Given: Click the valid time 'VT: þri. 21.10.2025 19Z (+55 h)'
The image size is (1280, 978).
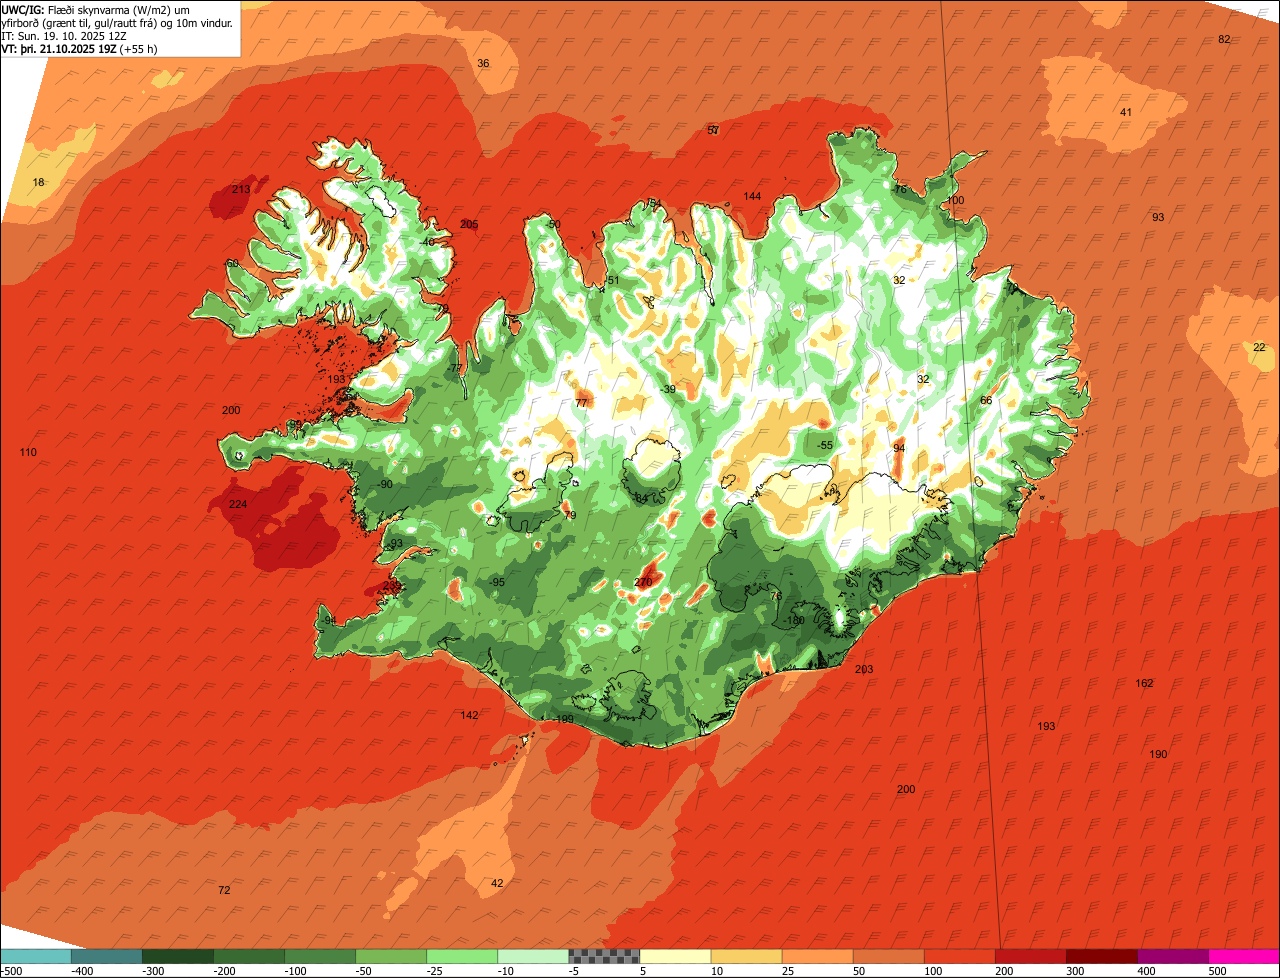Looking at the screenshot, I should 80,48.
